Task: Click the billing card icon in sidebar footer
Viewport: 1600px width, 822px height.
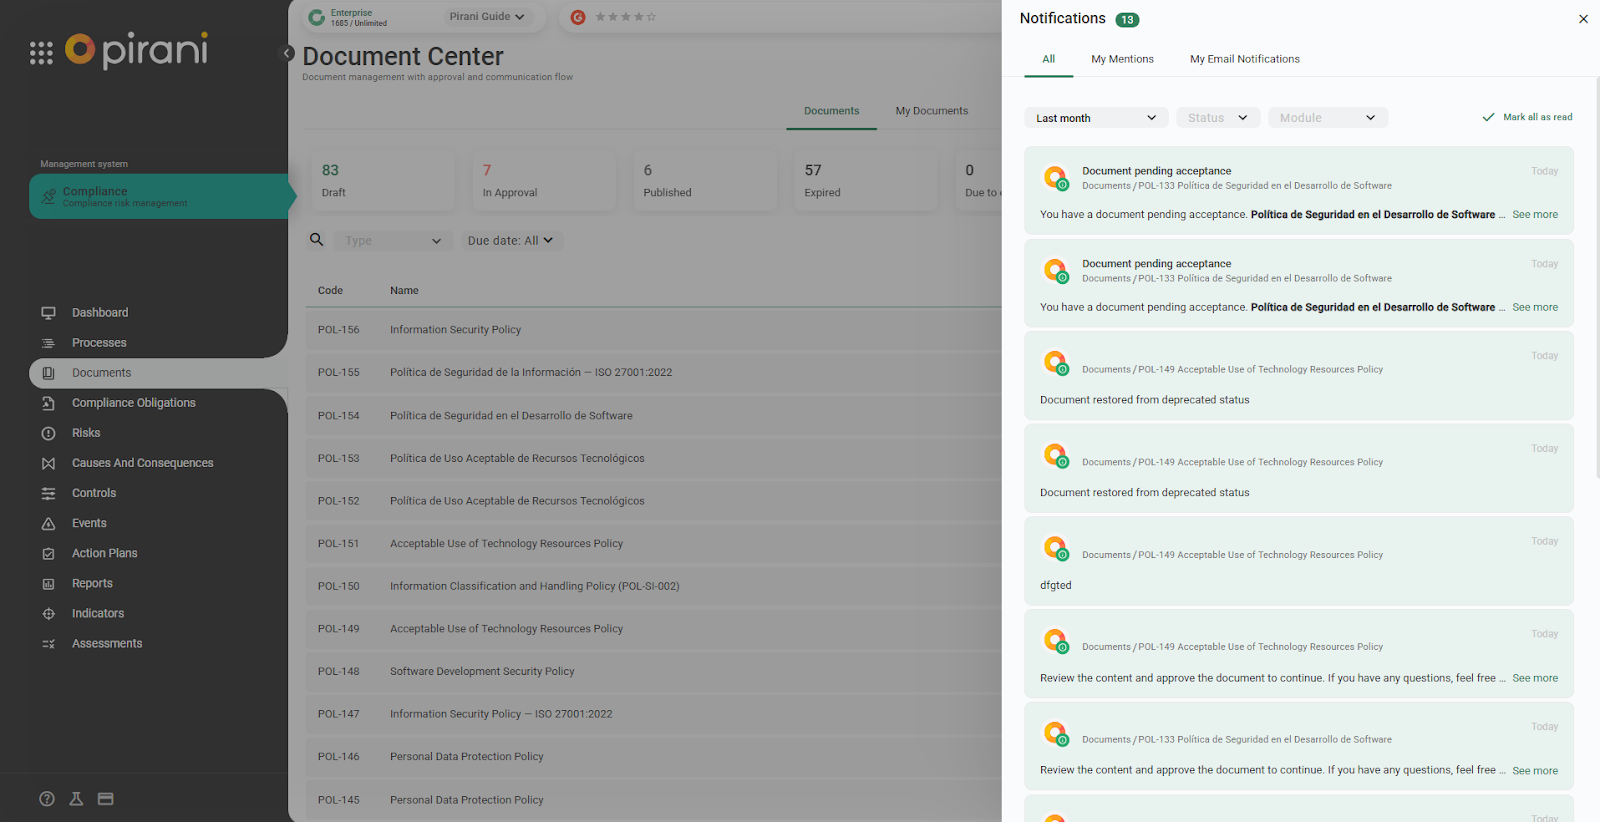Action: point(106,799)
